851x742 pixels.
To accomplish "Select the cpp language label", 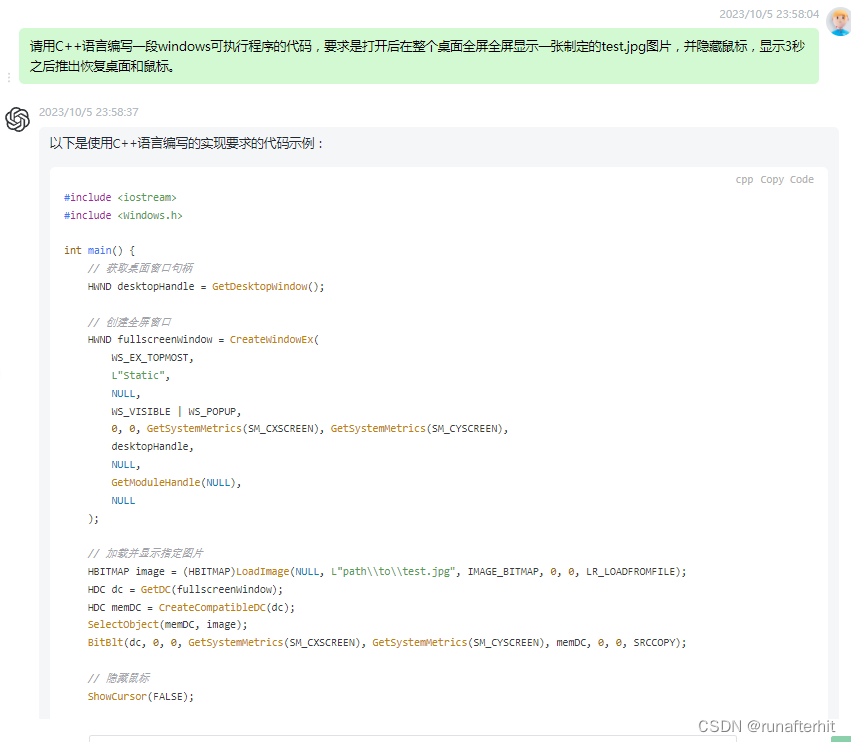I will 744,179.
